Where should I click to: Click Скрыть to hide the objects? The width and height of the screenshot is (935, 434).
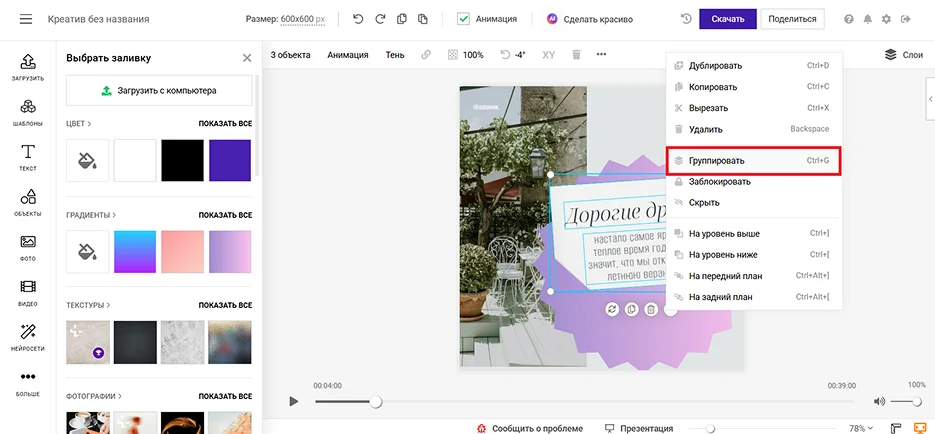[x=704, y=202]
